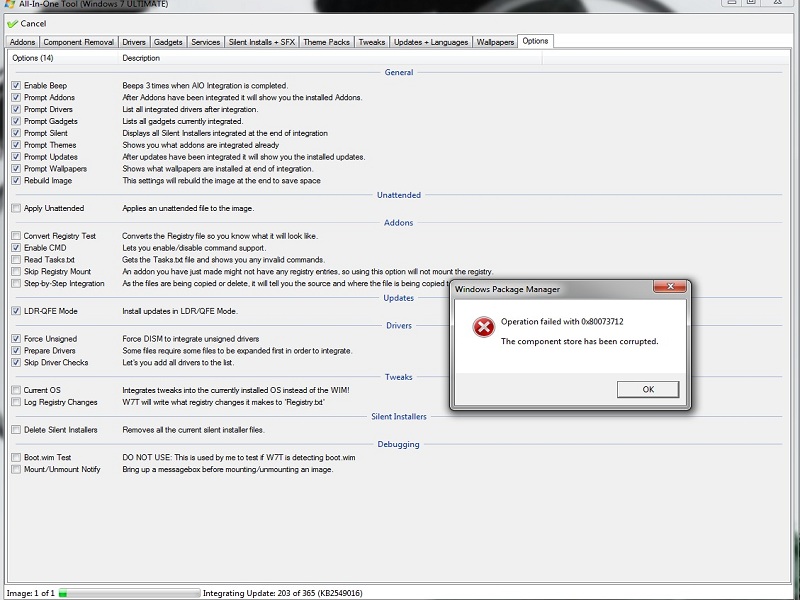Check the Boot.wim Test option

click(16, 458)
